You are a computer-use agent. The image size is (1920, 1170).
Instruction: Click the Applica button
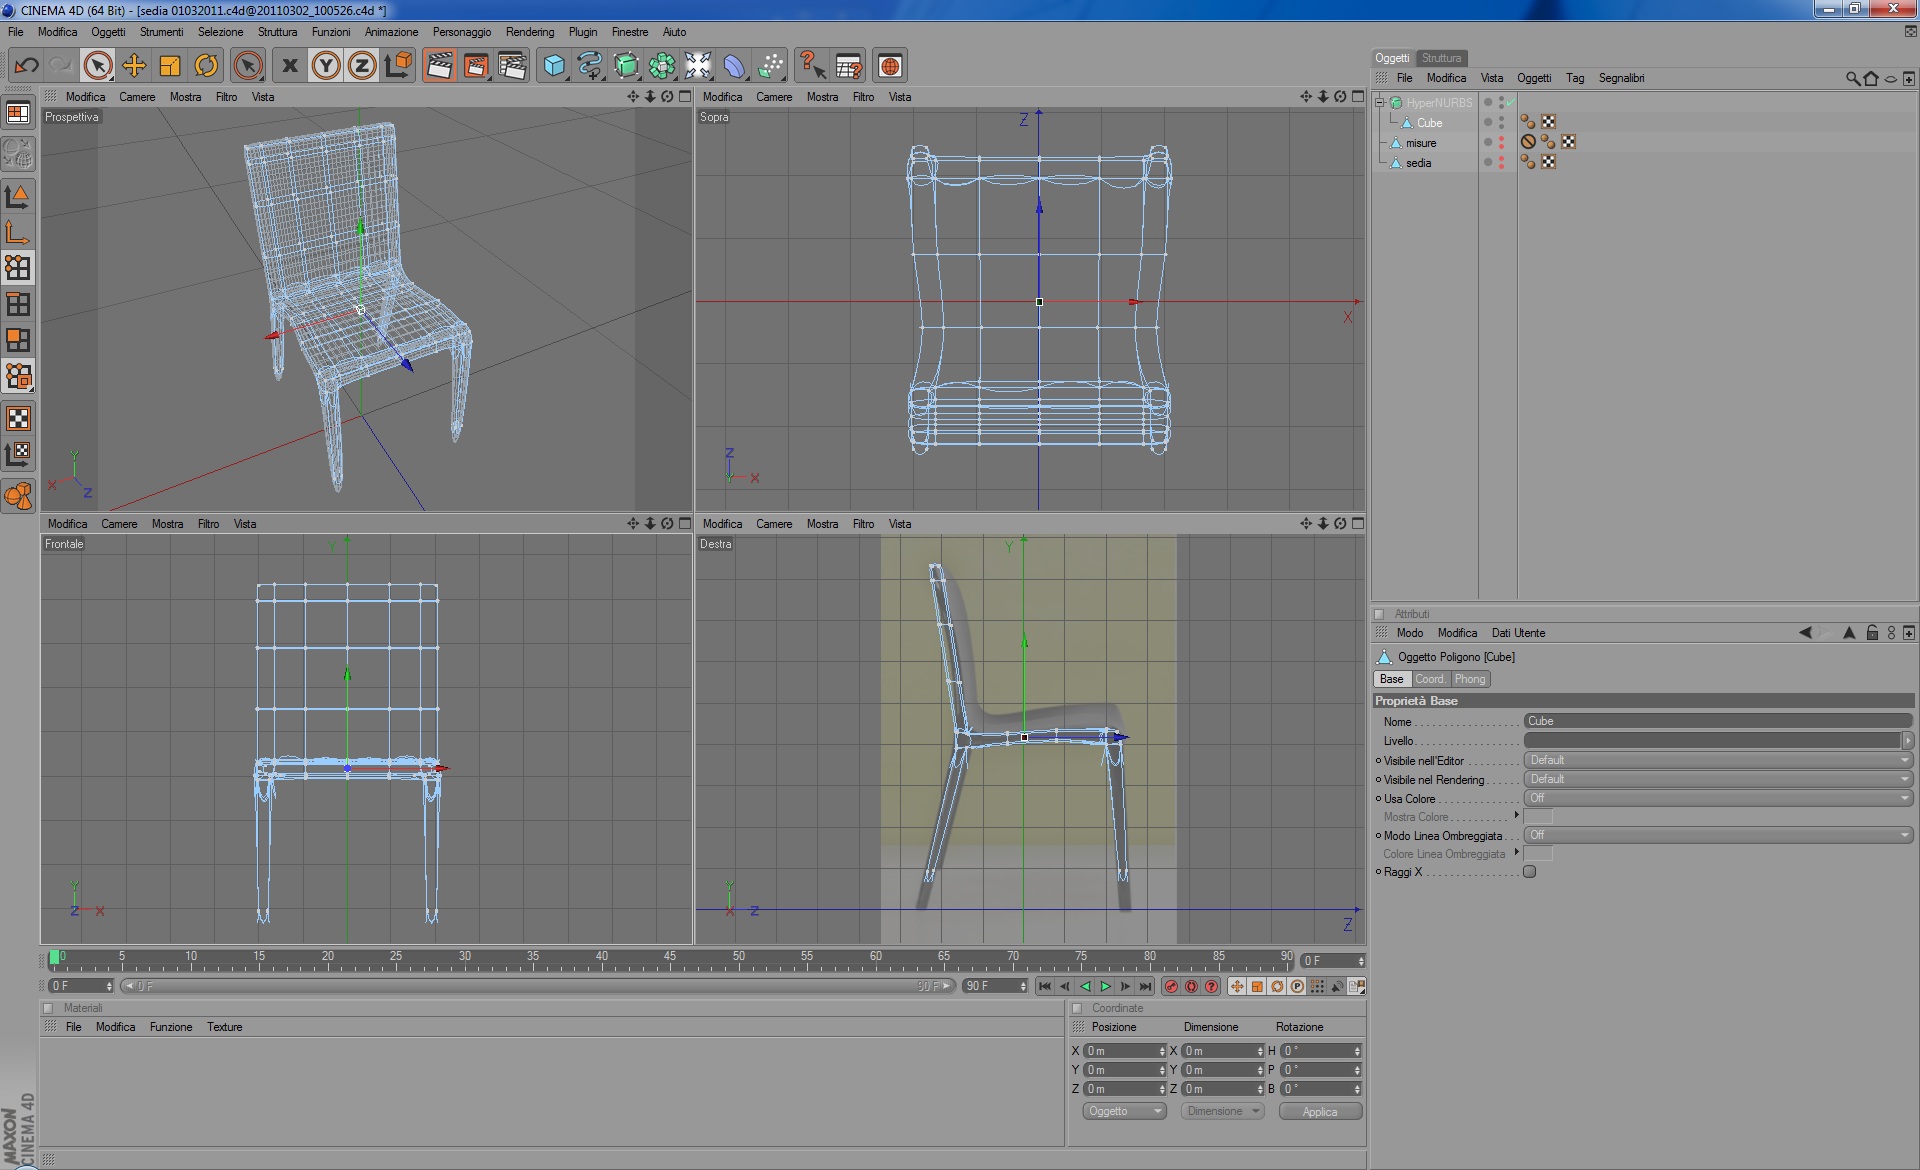pyautogui.click(x=1319, y=1112)
